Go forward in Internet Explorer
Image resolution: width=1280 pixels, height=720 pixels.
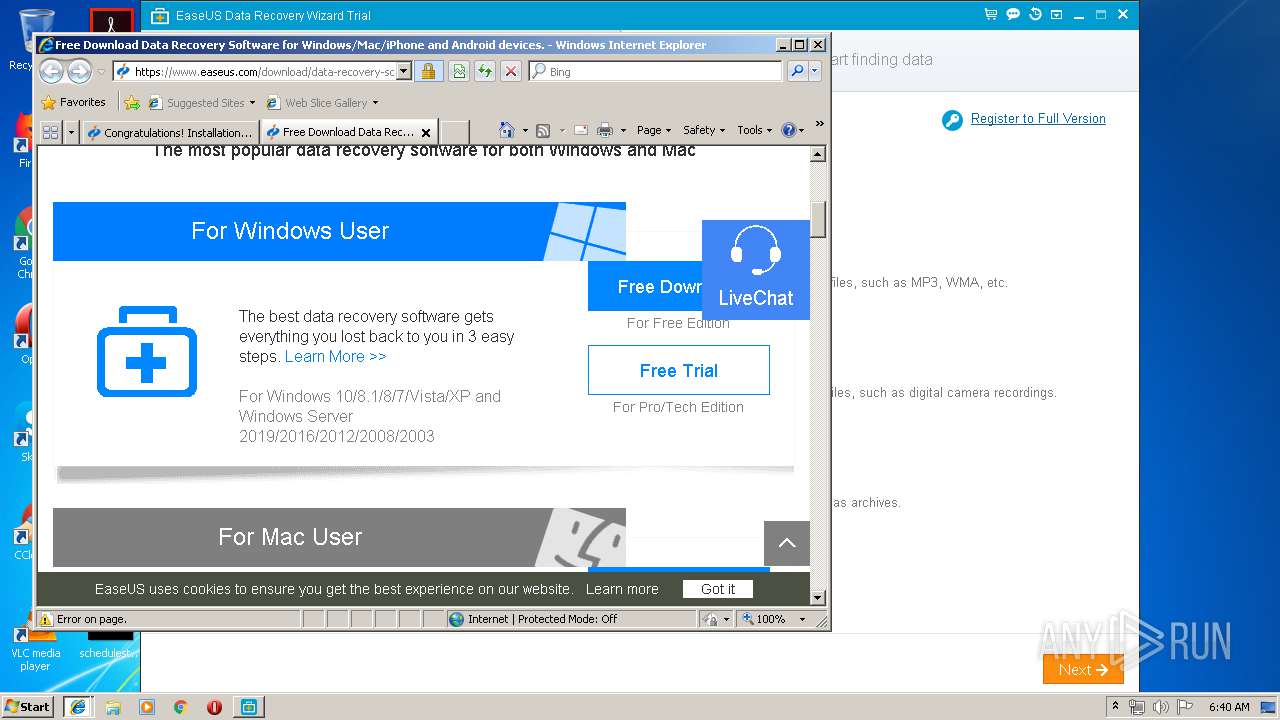(x=79, y=71)
